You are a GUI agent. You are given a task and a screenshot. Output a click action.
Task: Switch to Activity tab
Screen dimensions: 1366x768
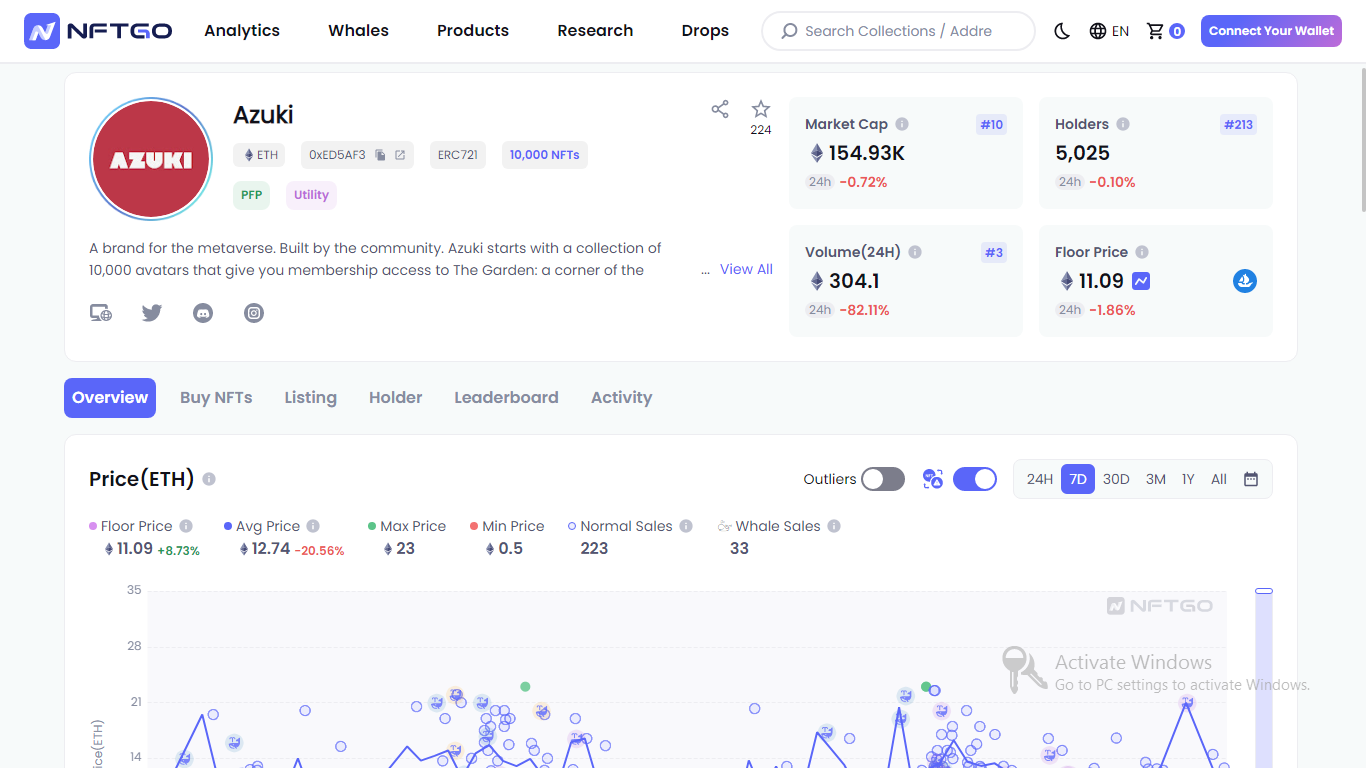(621, 398)
